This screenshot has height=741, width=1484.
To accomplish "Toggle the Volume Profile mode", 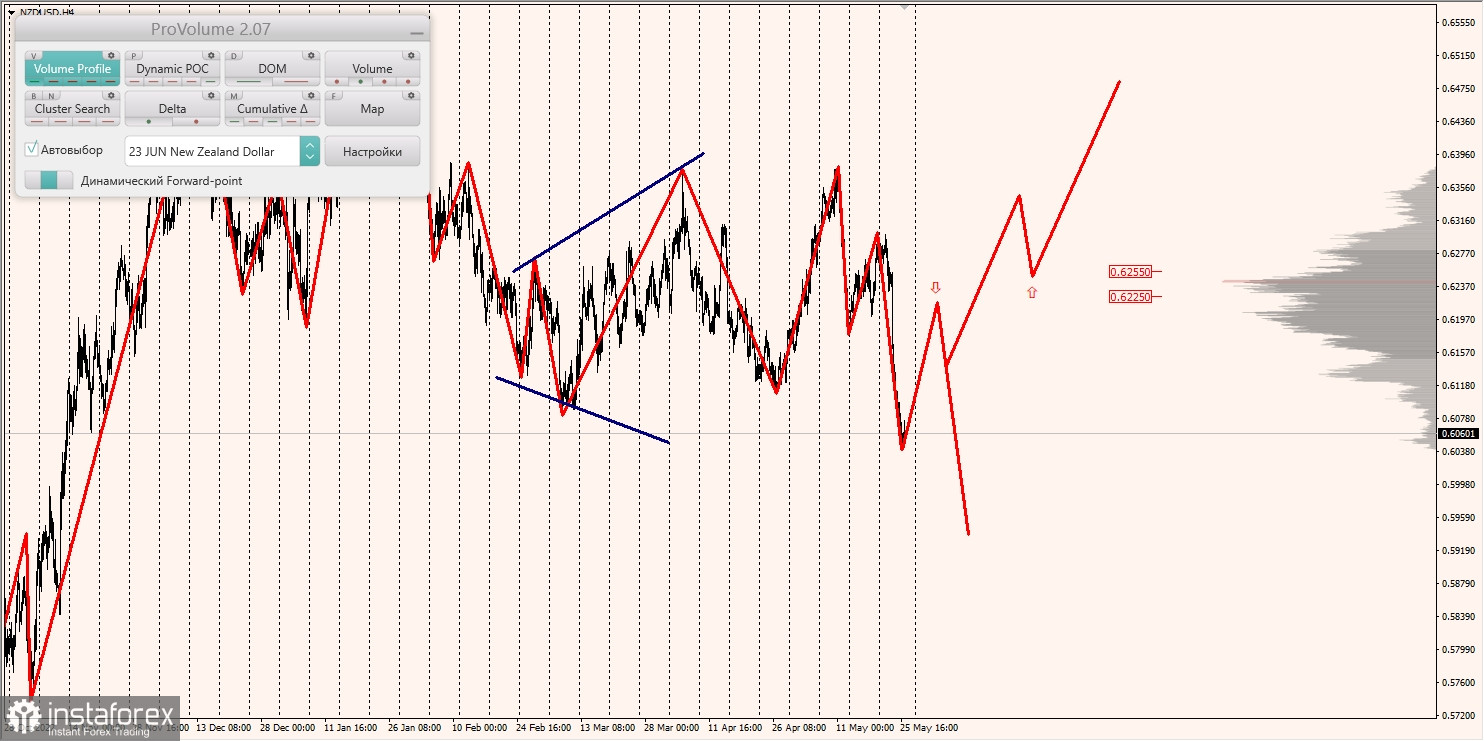I will [x=72, y=69].
